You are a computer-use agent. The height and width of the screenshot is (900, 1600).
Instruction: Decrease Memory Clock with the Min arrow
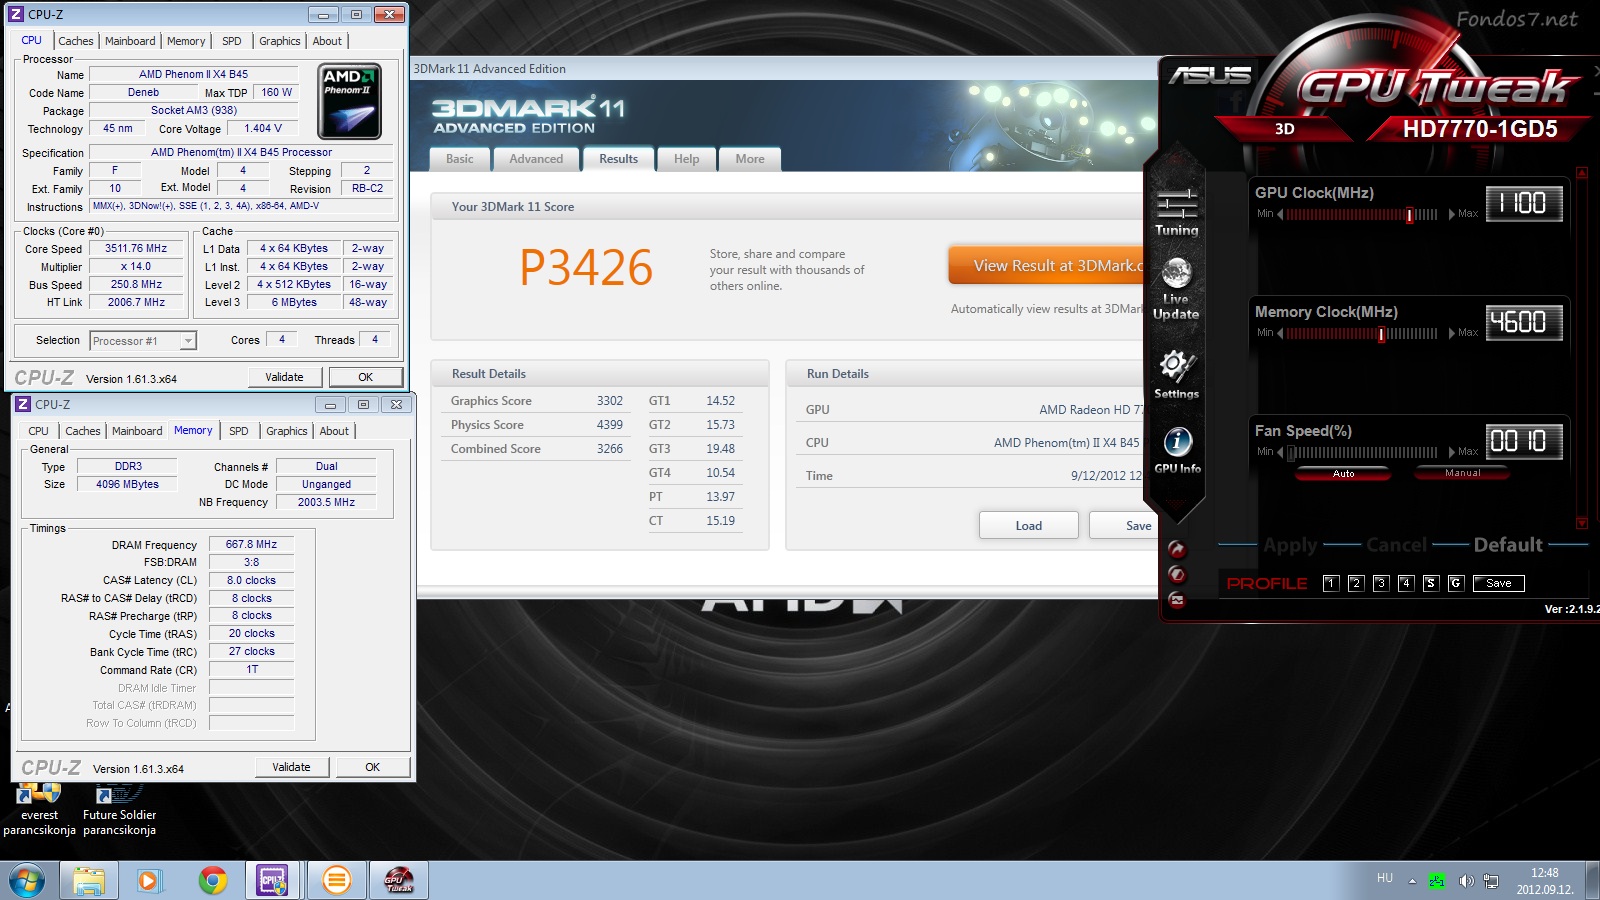1280,333
